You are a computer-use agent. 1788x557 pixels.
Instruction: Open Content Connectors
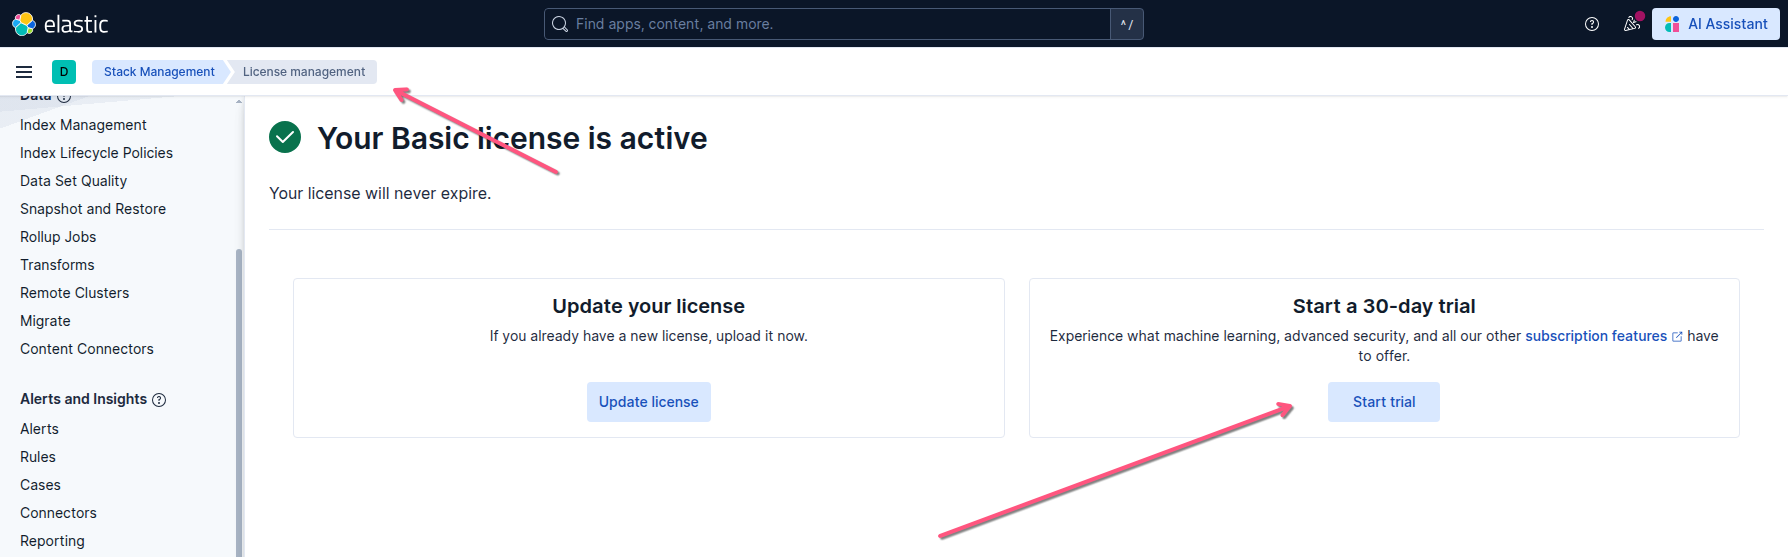(x=87, y=349)
